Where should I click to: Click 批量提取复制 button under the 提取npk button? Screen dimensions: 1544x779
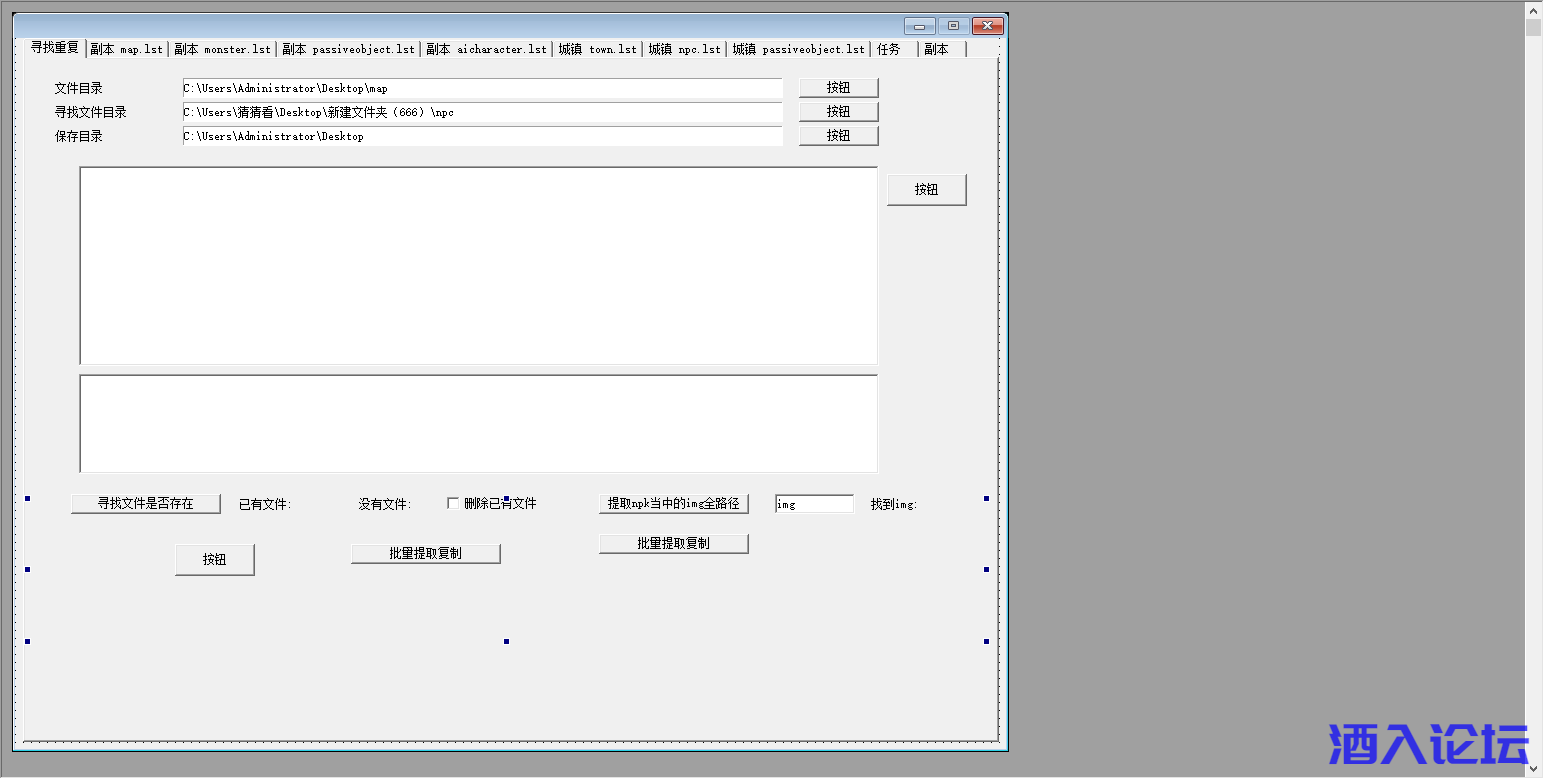[x=673, y=543]
